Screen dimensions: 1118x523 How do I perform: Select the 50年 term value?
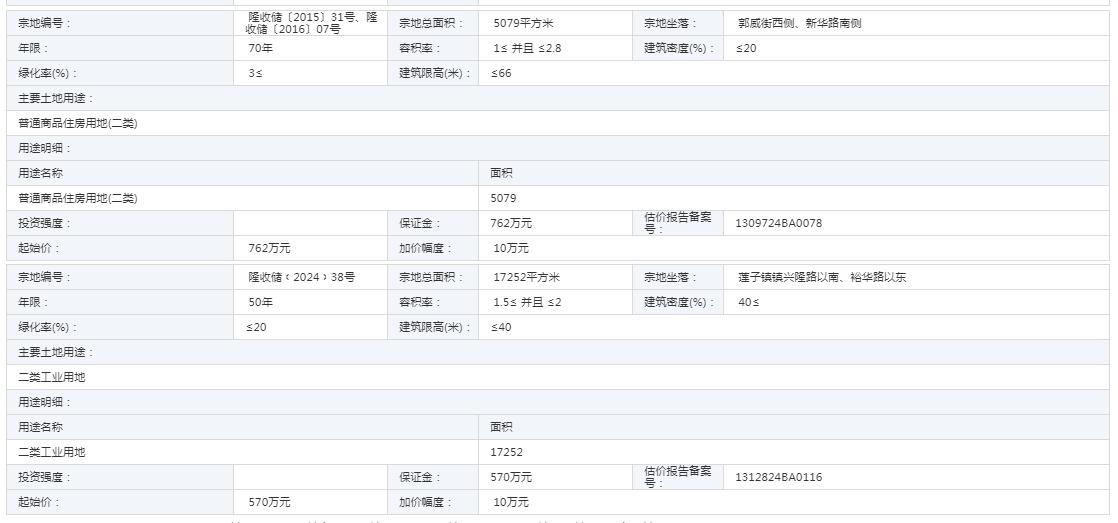tap(261, 302)
